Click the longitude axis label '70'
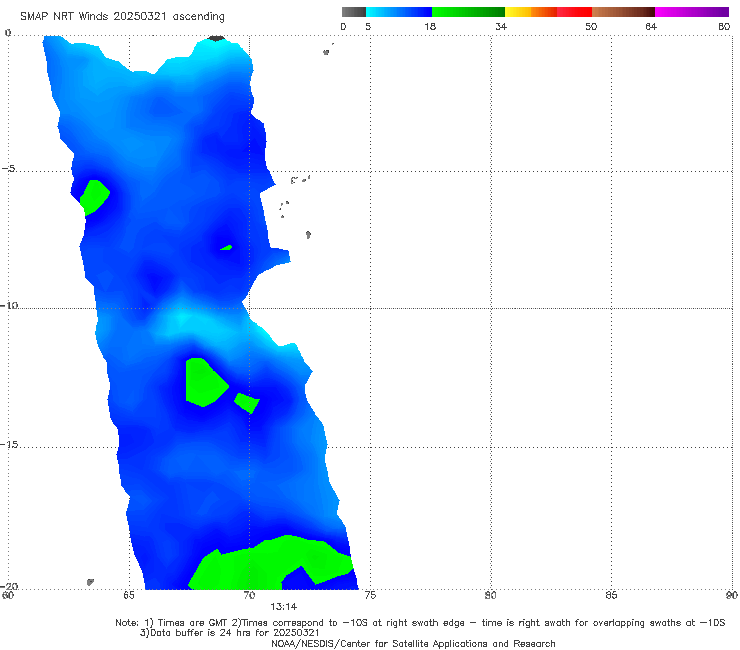This screenshot has width=740, height=650. (250, 596)
